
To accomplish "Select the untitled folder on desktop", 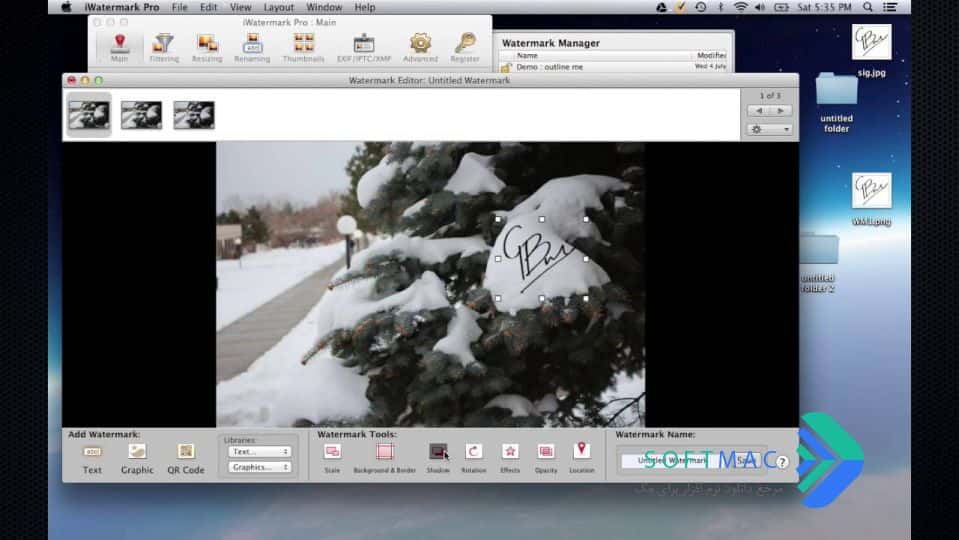I will click(x=837, y=102).
